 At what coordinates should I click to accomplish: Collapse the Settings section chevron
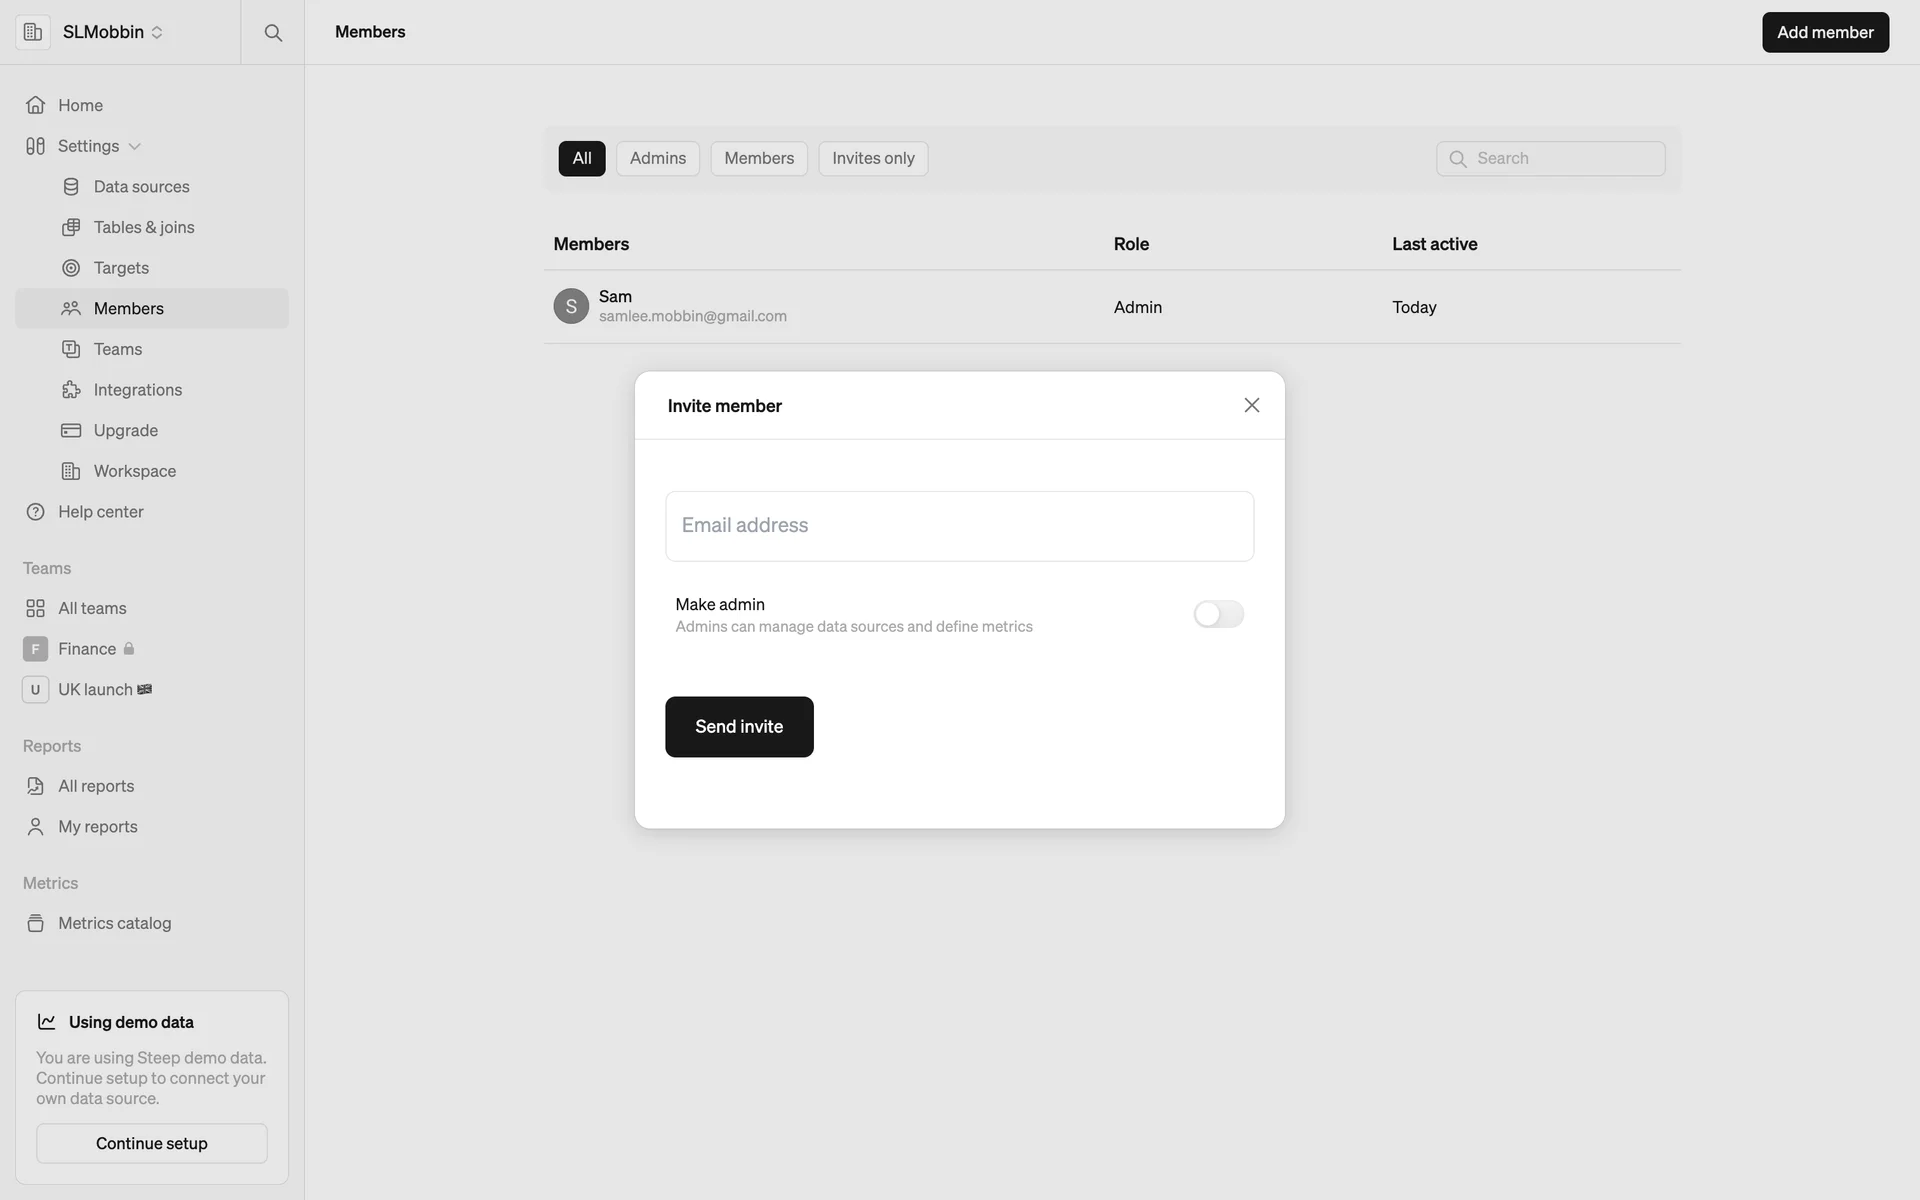coord(135,146)
